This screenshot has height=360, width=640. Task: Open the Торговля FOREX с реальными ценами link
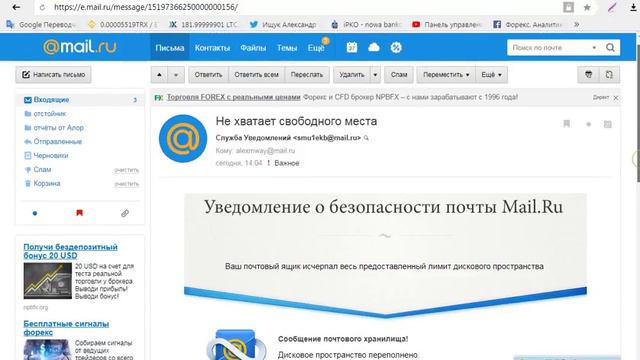[x=233, y=98]
